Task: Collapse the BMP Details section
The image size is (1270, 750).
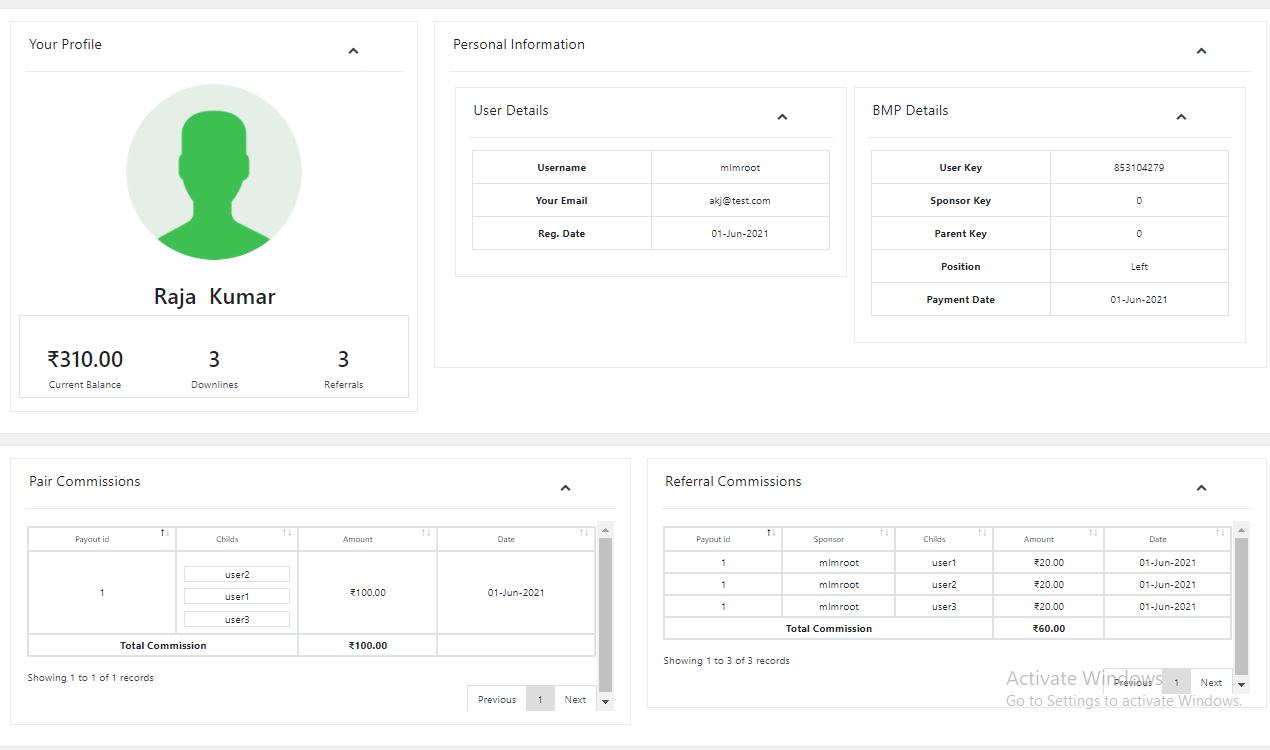Action: point(1180,117)
